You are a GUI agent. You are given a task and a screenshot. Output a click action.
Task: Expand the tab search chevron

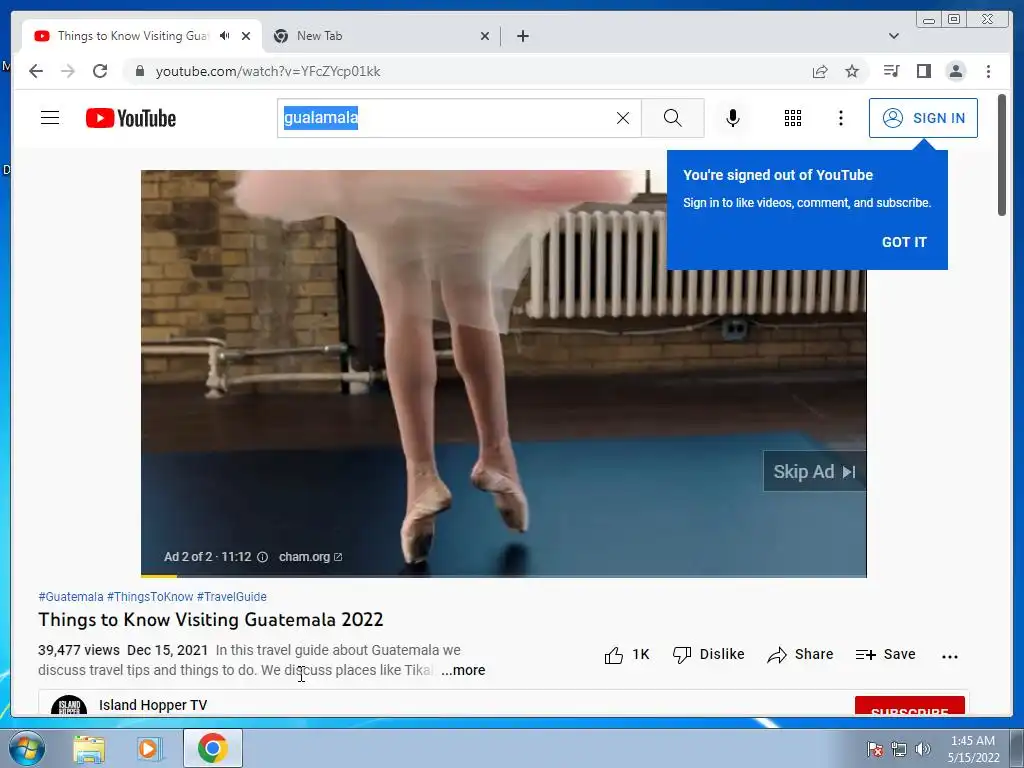click(894, 36)
